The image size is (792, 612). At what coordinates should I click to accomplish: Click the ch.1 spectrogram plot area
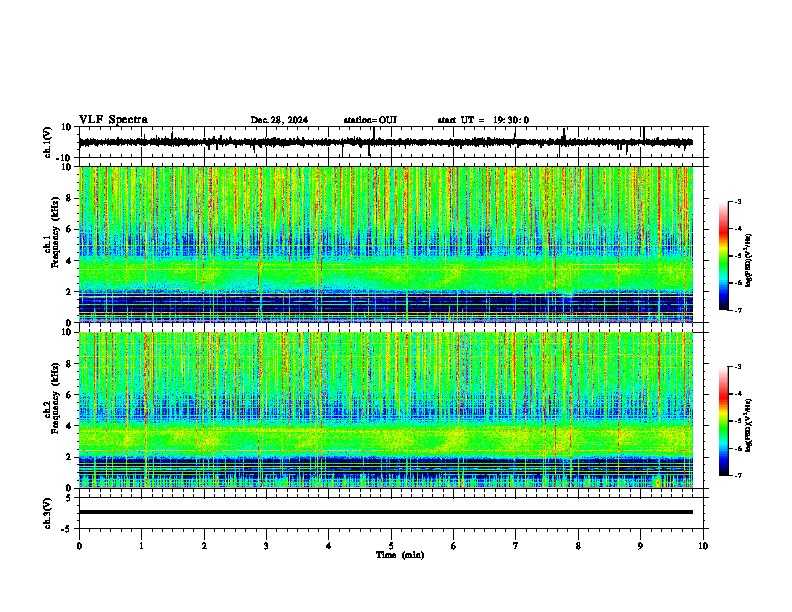386,244
